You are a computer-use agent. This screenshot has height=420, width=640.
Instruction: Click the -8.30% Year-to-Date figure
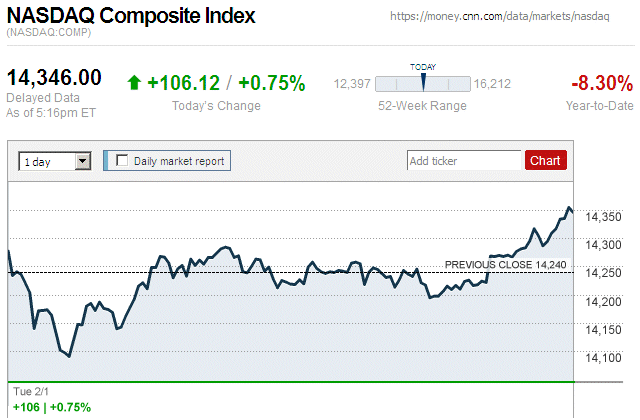[x=601, y=83]
